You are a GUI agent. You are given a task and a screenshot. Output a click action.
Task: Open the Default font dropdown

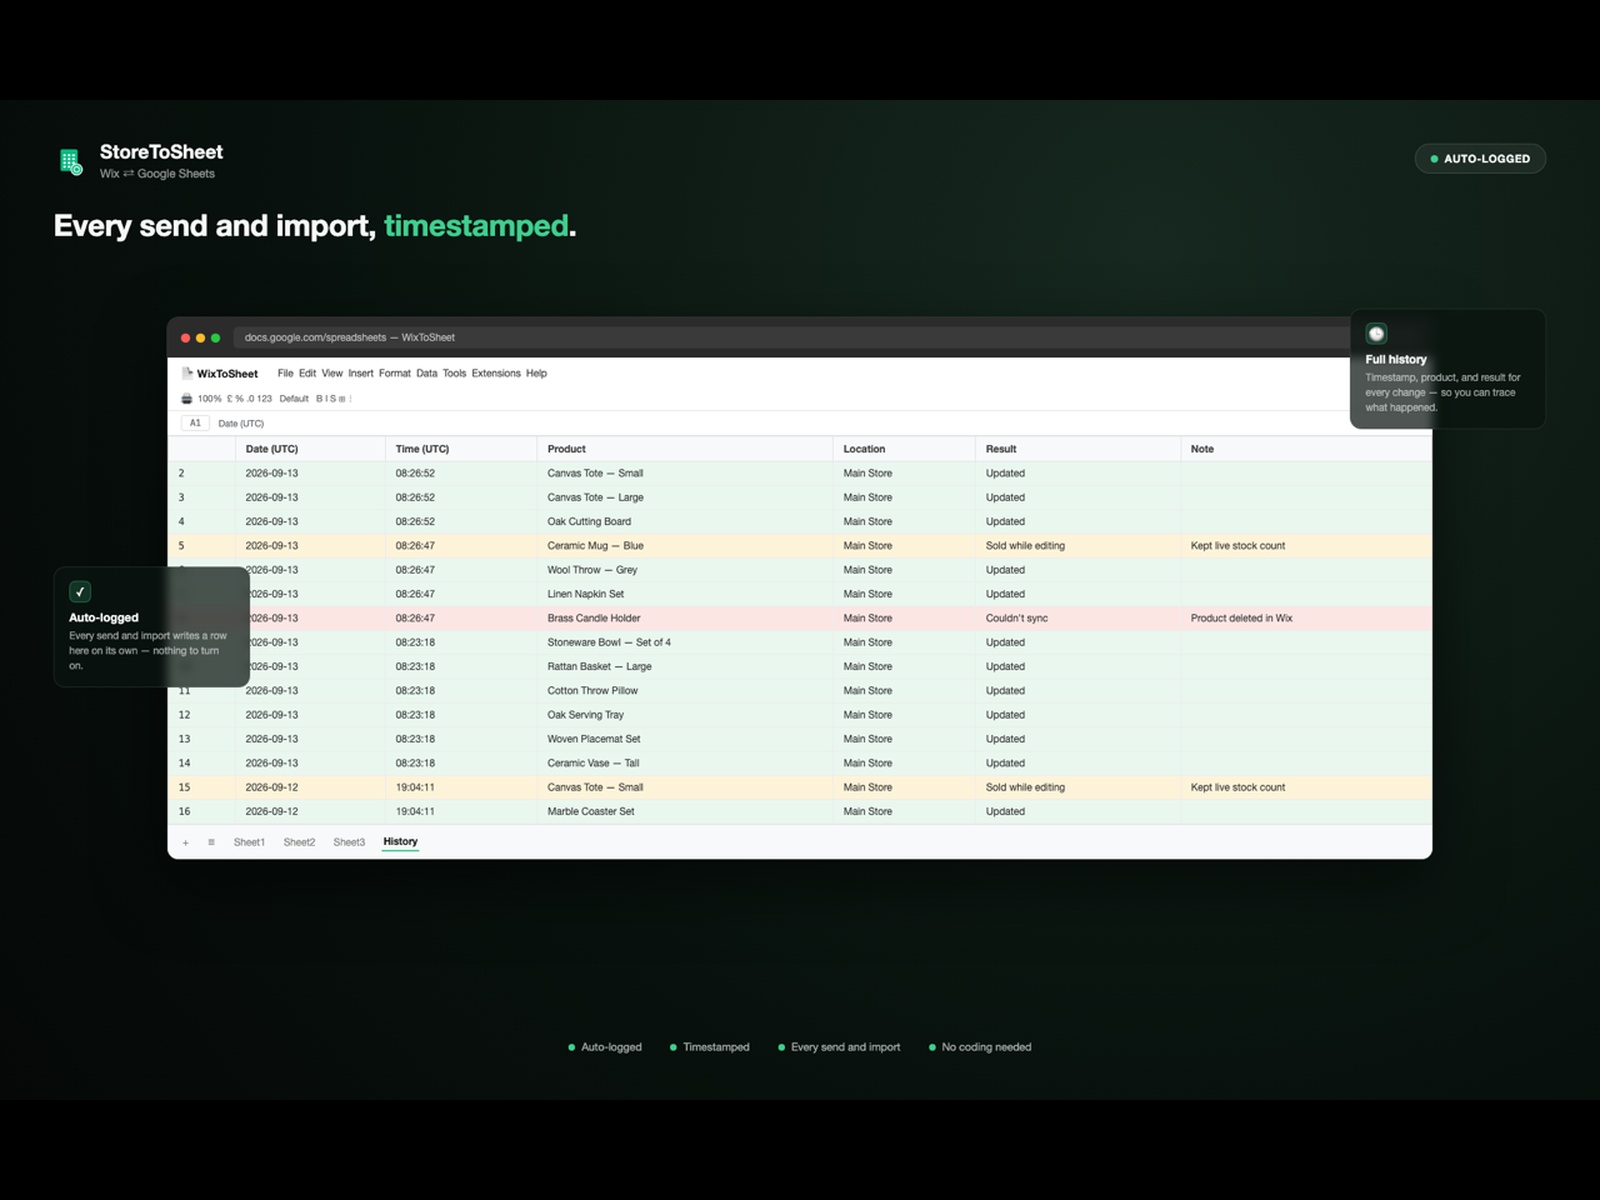pyautogui.click(x=294, y=399)
